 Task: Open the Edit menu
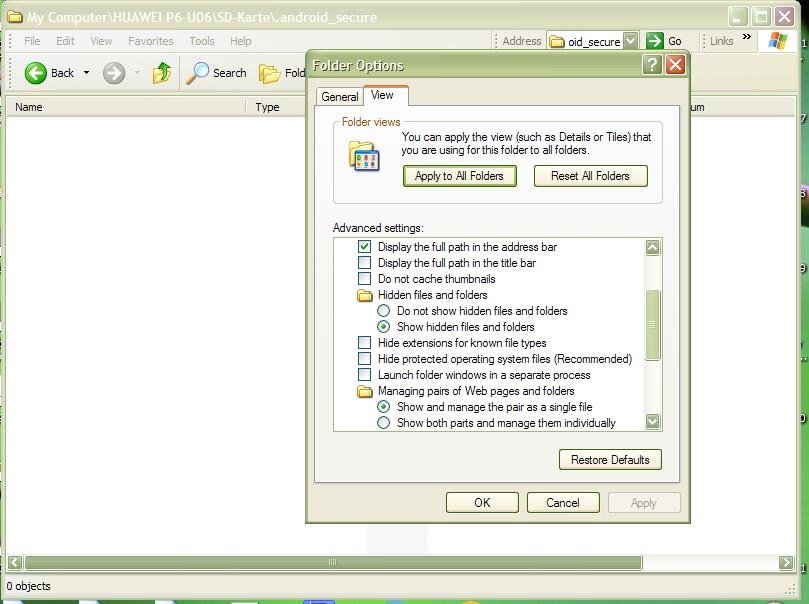point(65,41)
